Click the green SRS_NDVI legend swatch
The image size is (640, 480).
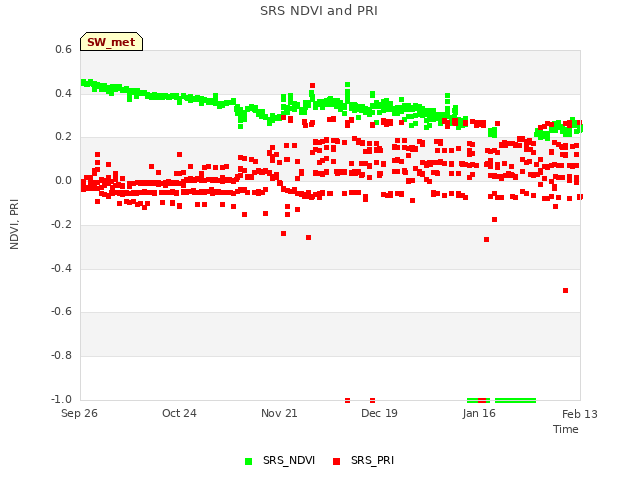(x=248, y=461)
